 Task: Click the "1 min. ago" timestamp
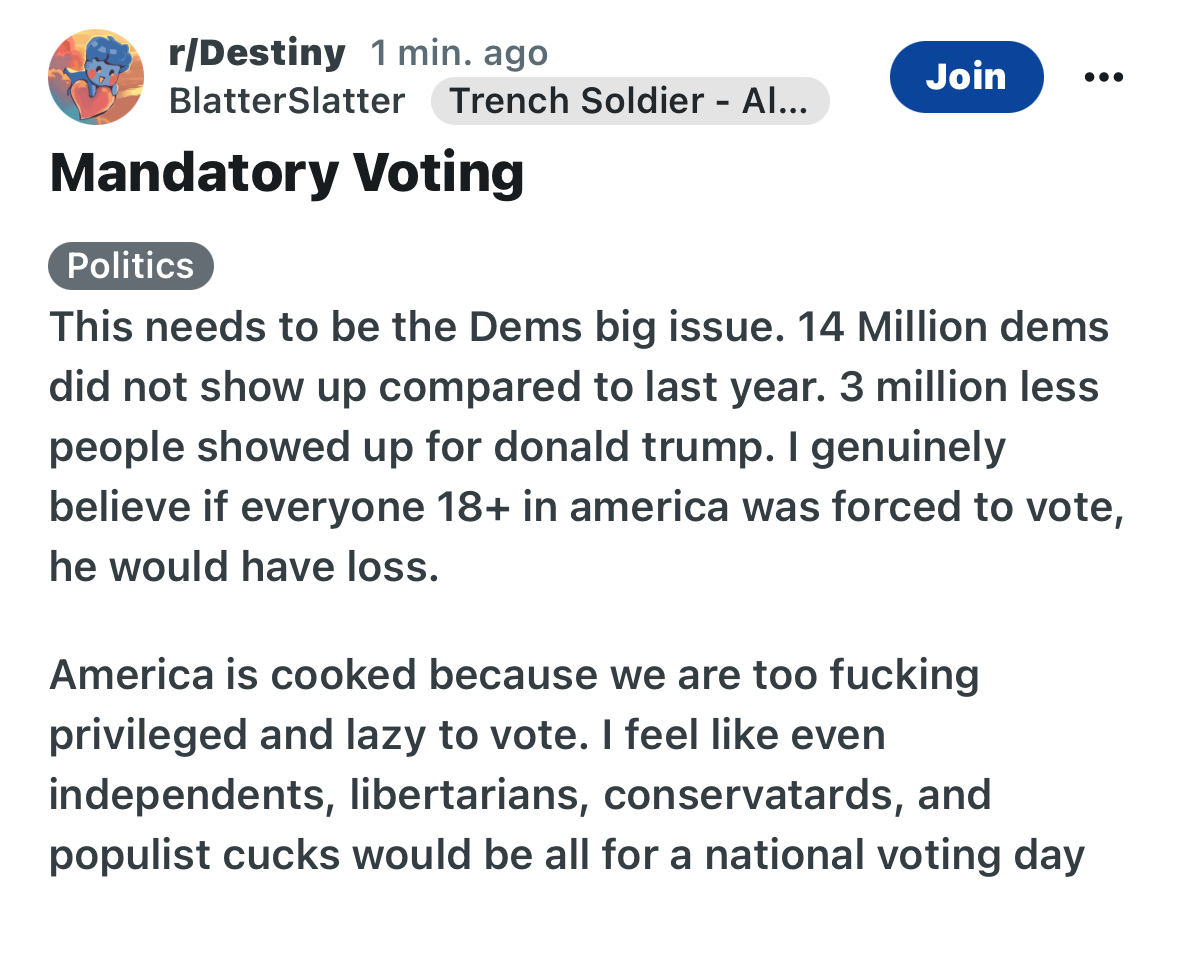459,53
